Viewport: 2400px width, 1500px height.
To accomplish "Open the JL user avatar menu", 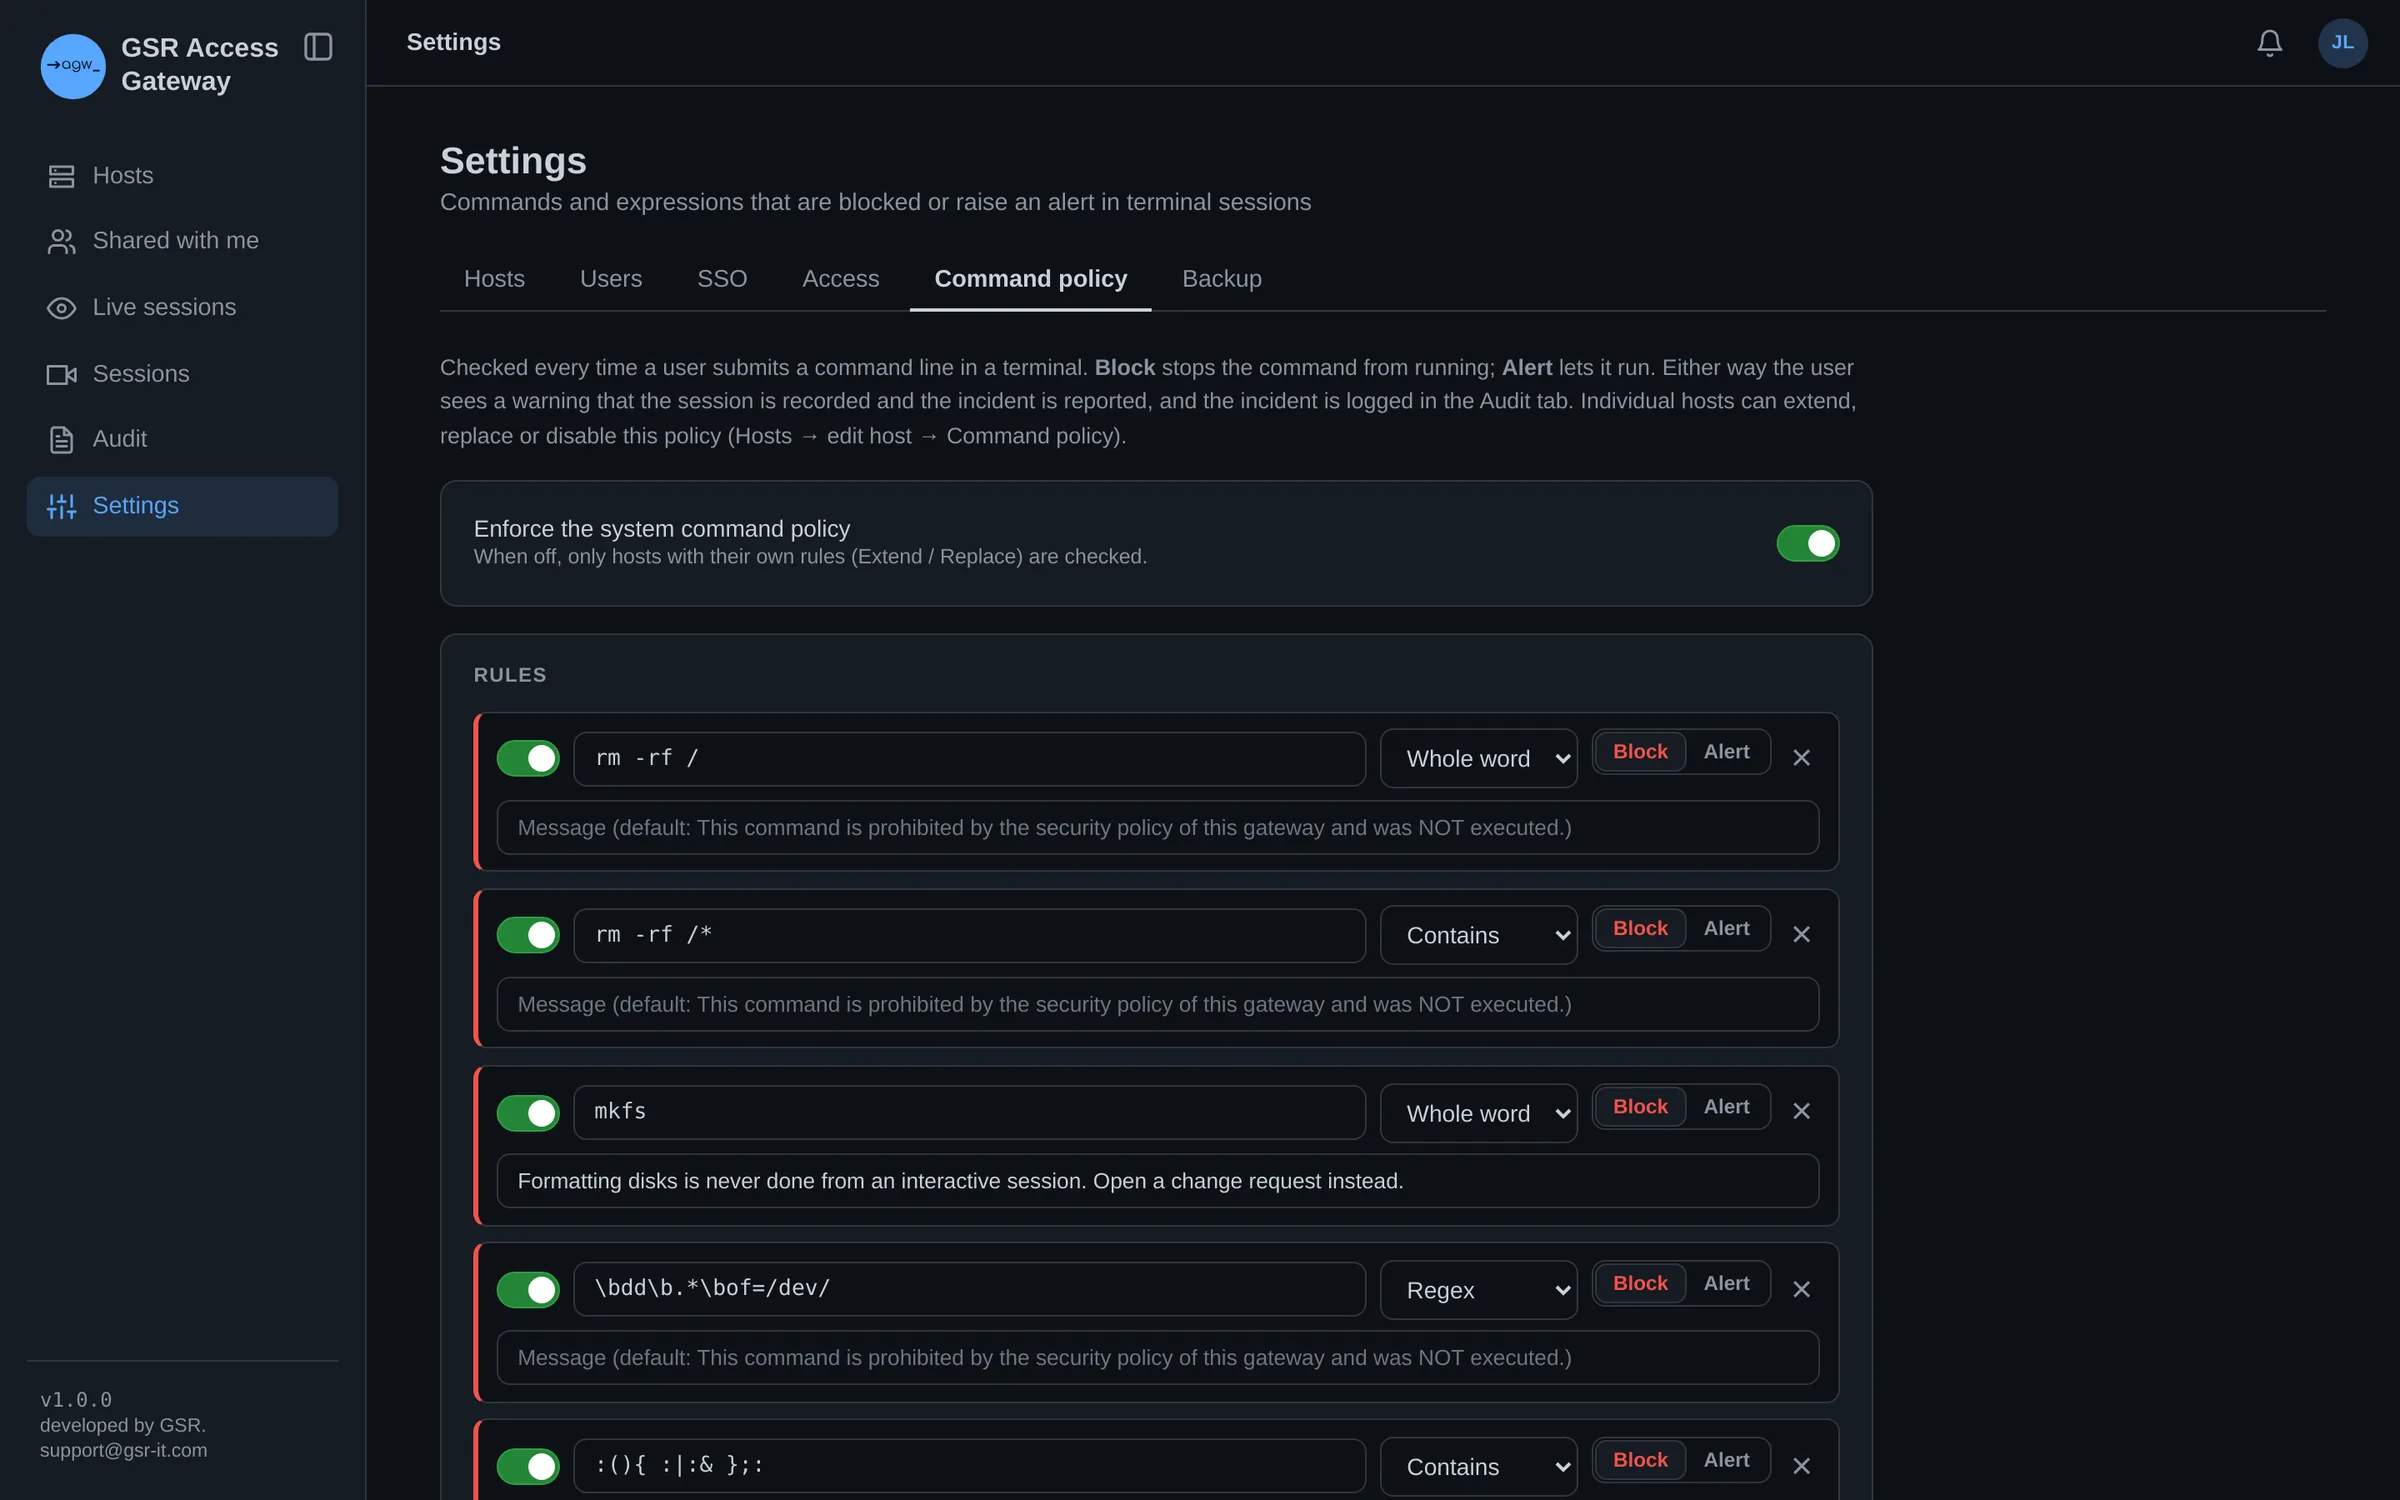I will click(2342, 43).
